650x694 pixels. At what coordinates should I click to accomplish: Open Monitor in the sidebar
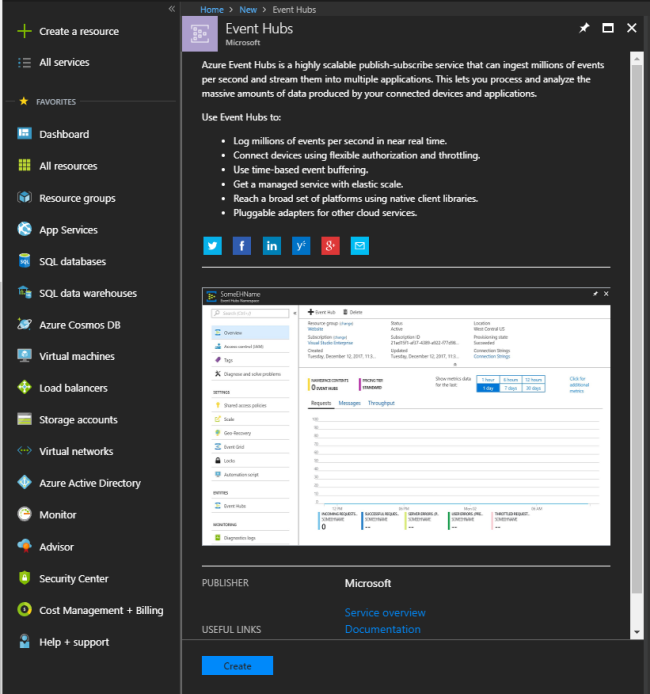46,515
